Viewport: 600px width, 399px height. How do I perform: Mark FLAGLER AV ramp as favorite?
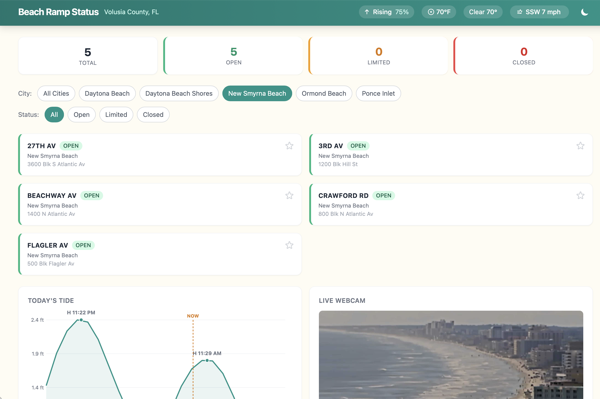click(x=289, y=245)
